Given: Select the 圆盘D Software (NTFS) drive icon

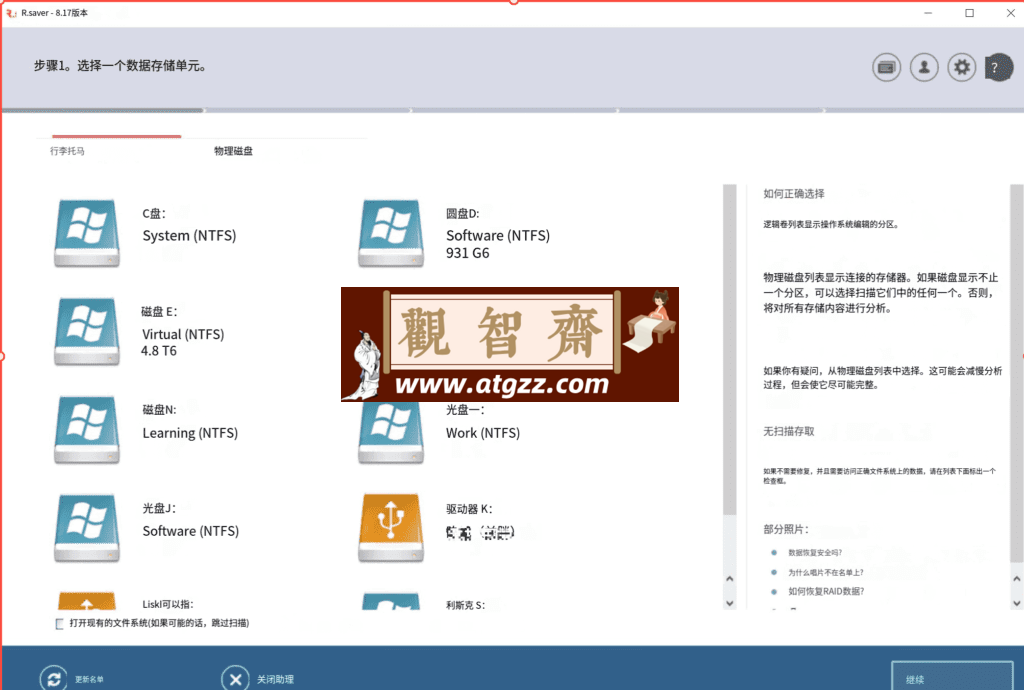Looking at the screenshot, I should (391, 233).
